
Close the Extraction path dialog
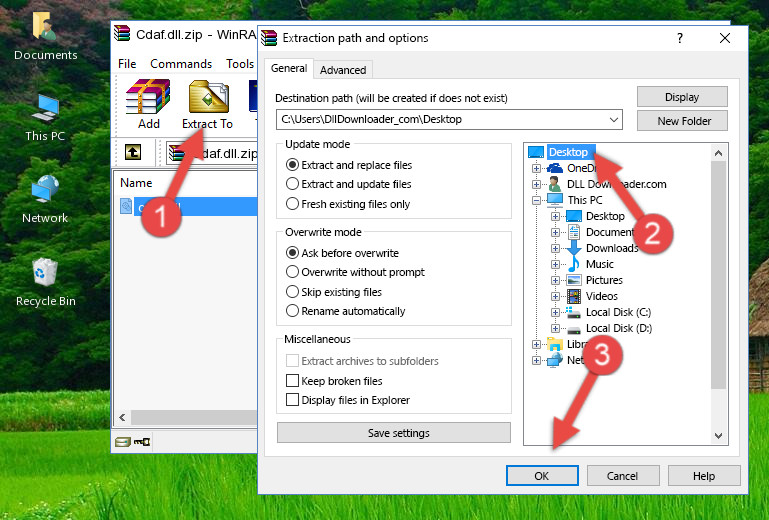pos(725,38)
